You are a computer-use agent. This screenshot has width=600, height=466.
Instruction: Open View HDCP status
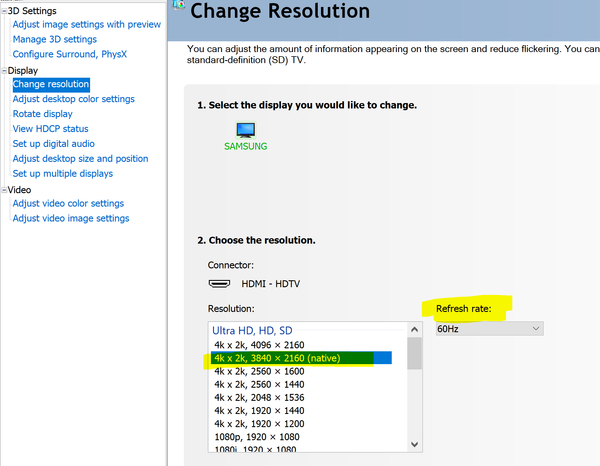click(51, 129)
